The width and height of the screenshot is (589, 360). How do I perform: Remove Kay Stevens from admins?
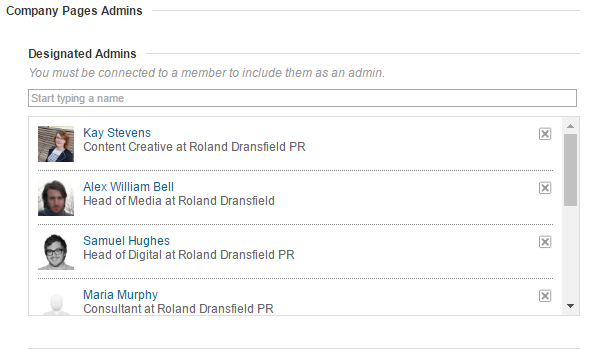click(x=545, y=134)
